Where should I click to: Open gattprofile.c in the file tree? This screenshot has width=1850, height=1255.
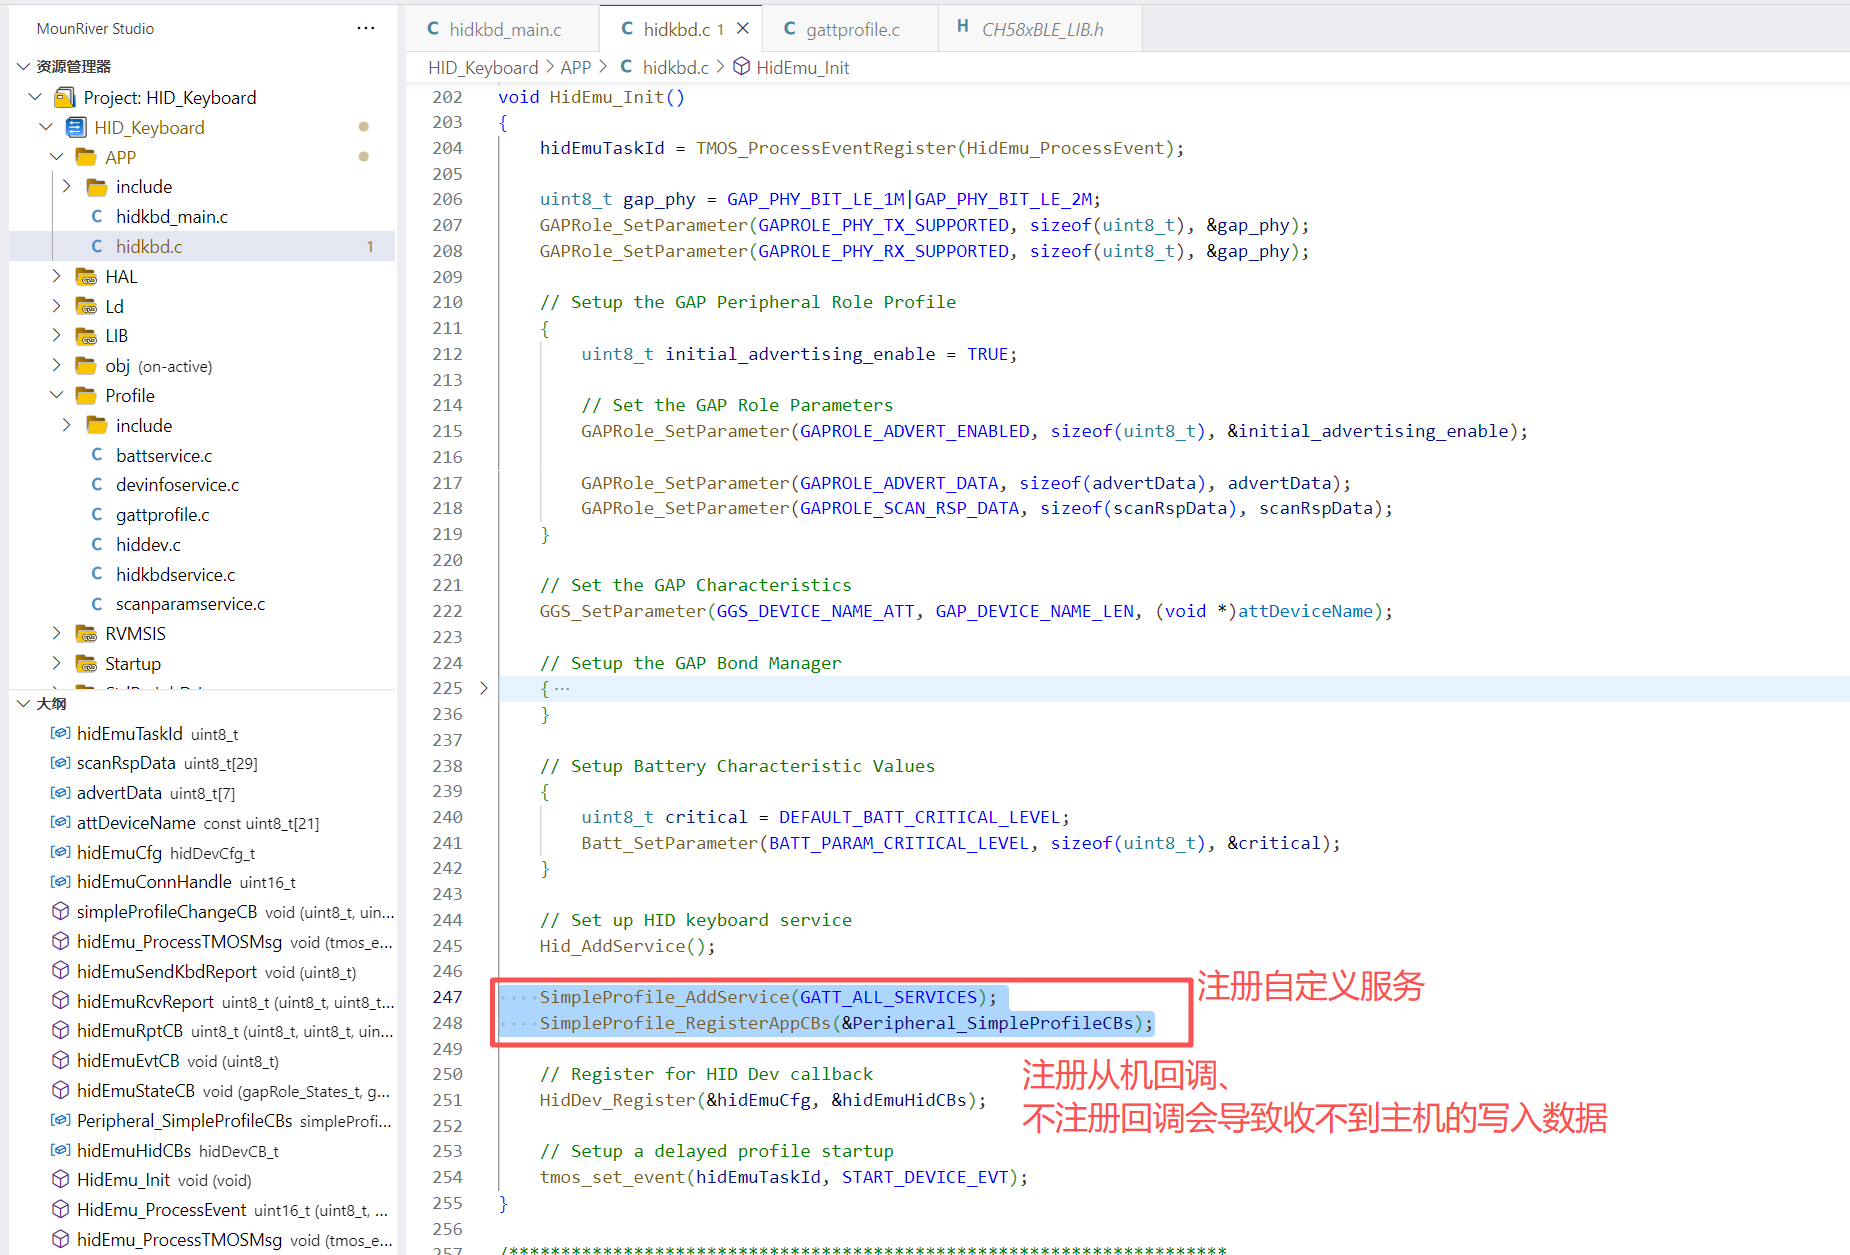coord(163,514)
